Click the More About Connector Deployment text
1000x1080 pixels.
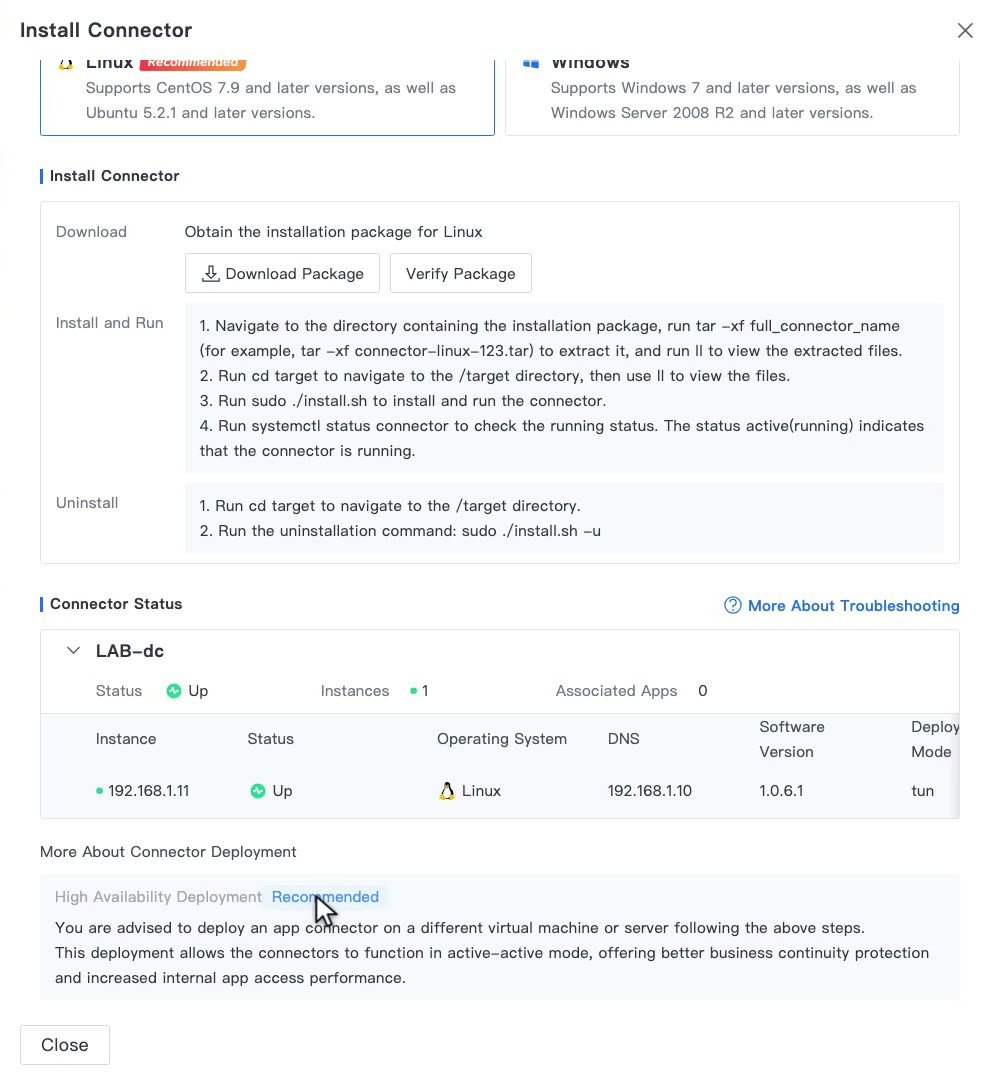tap(168, 852)
